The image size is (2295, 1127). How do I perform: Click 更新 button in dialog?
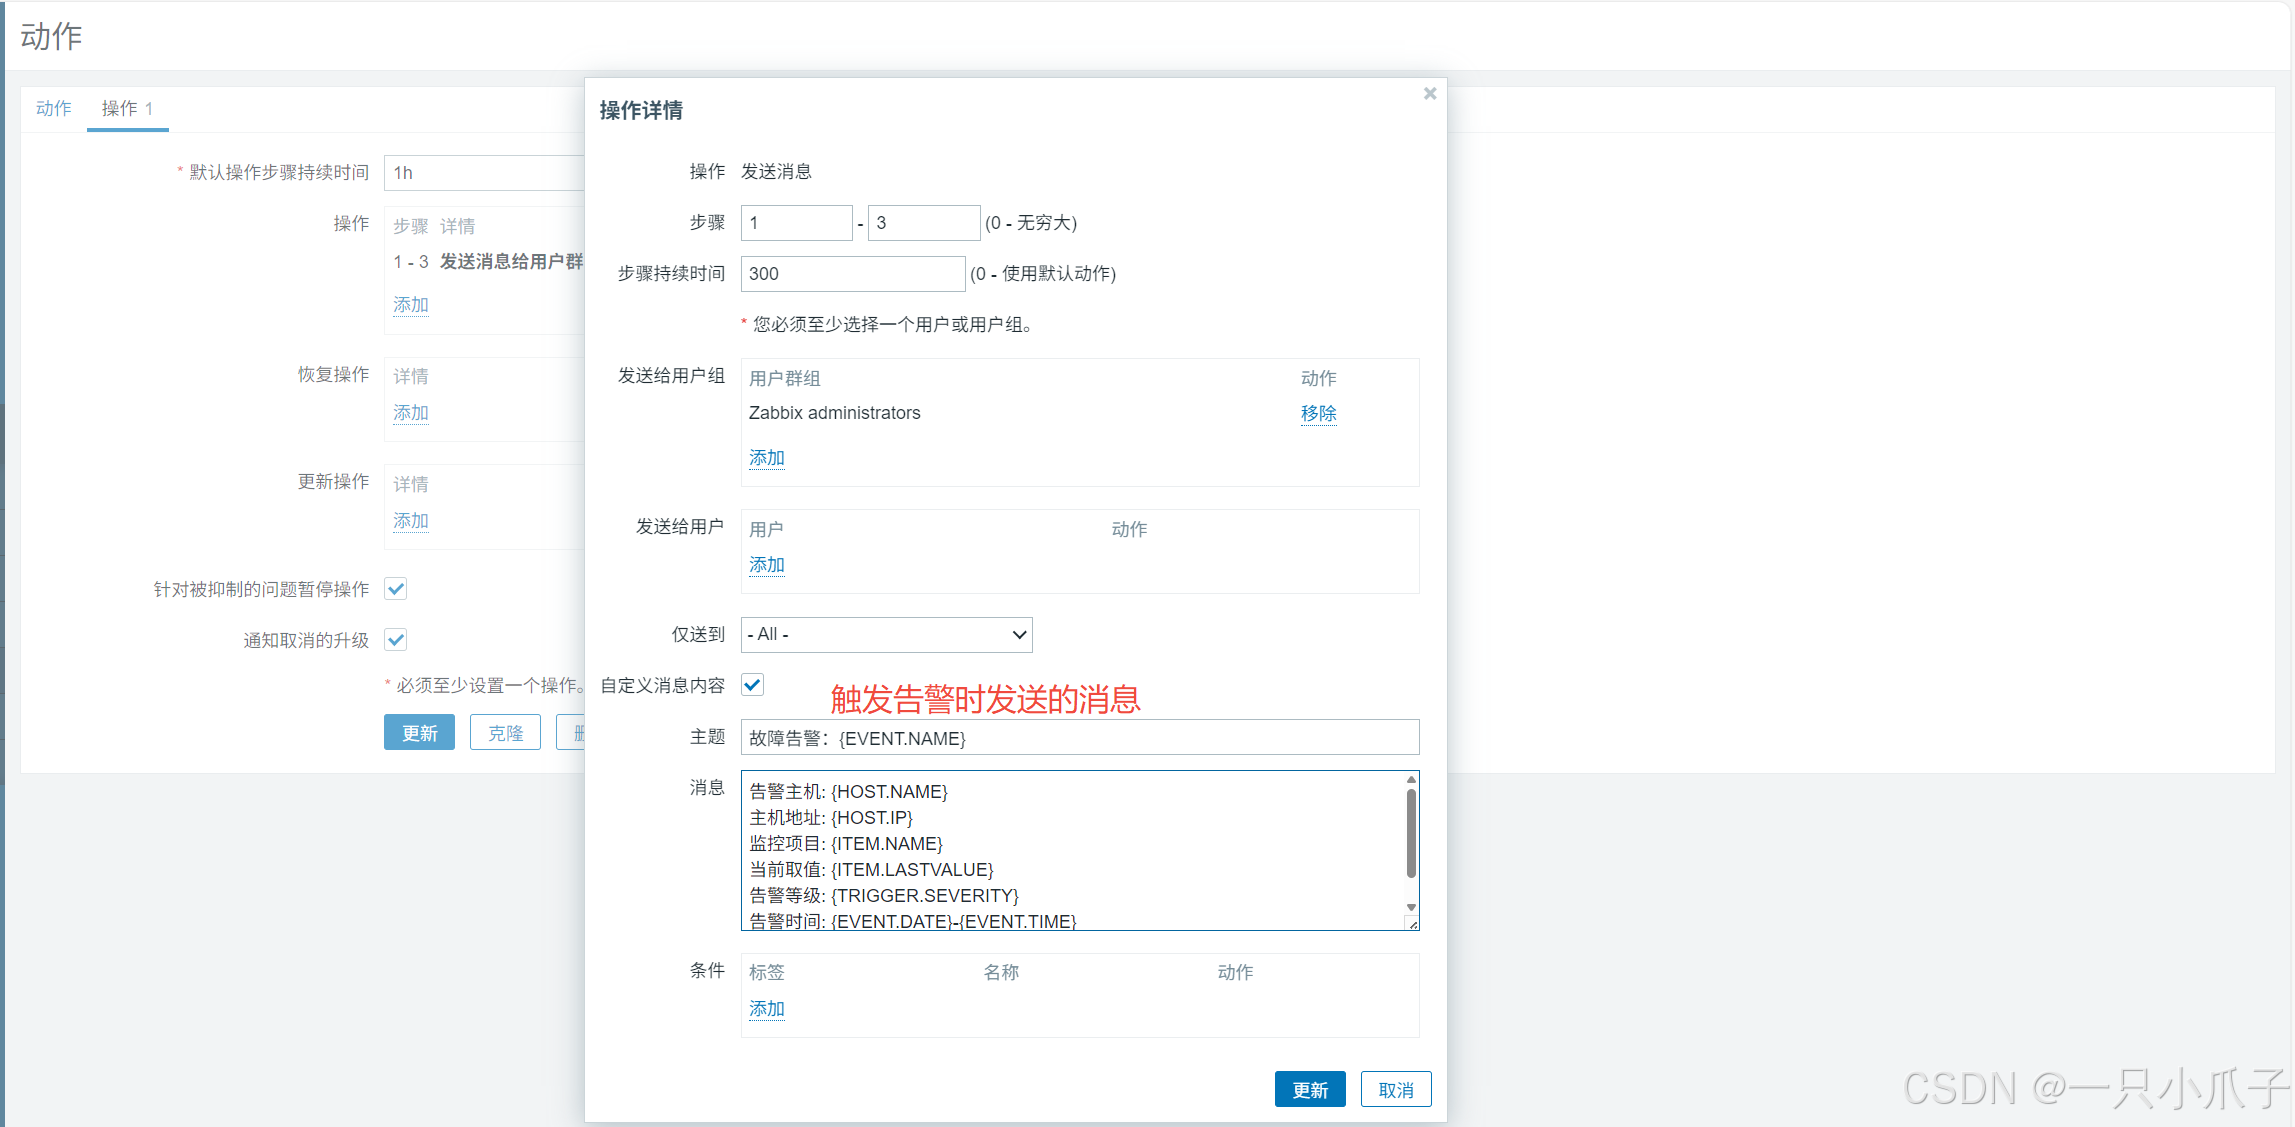pos(1309,1089)
